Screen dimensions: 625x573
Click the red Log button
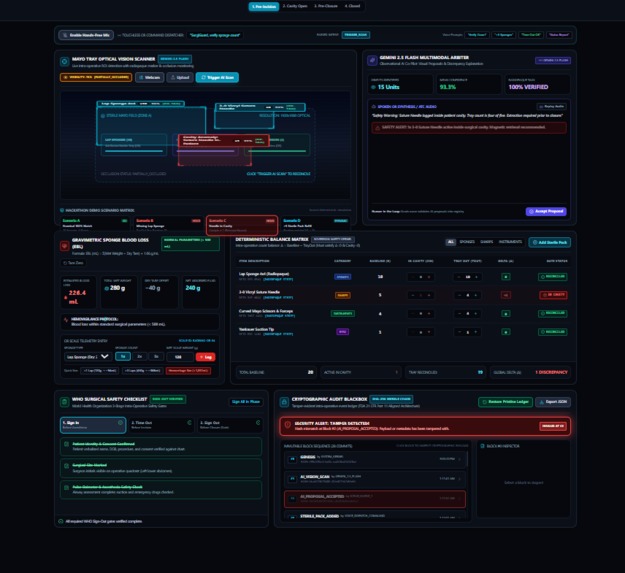[205, 357]
